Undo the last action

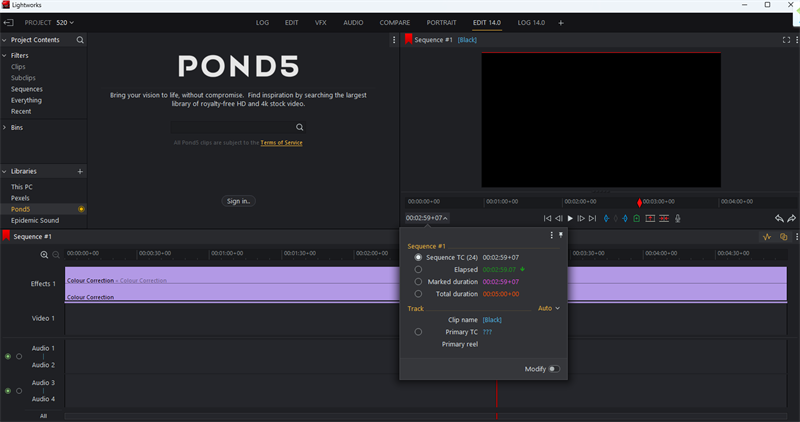779,218
